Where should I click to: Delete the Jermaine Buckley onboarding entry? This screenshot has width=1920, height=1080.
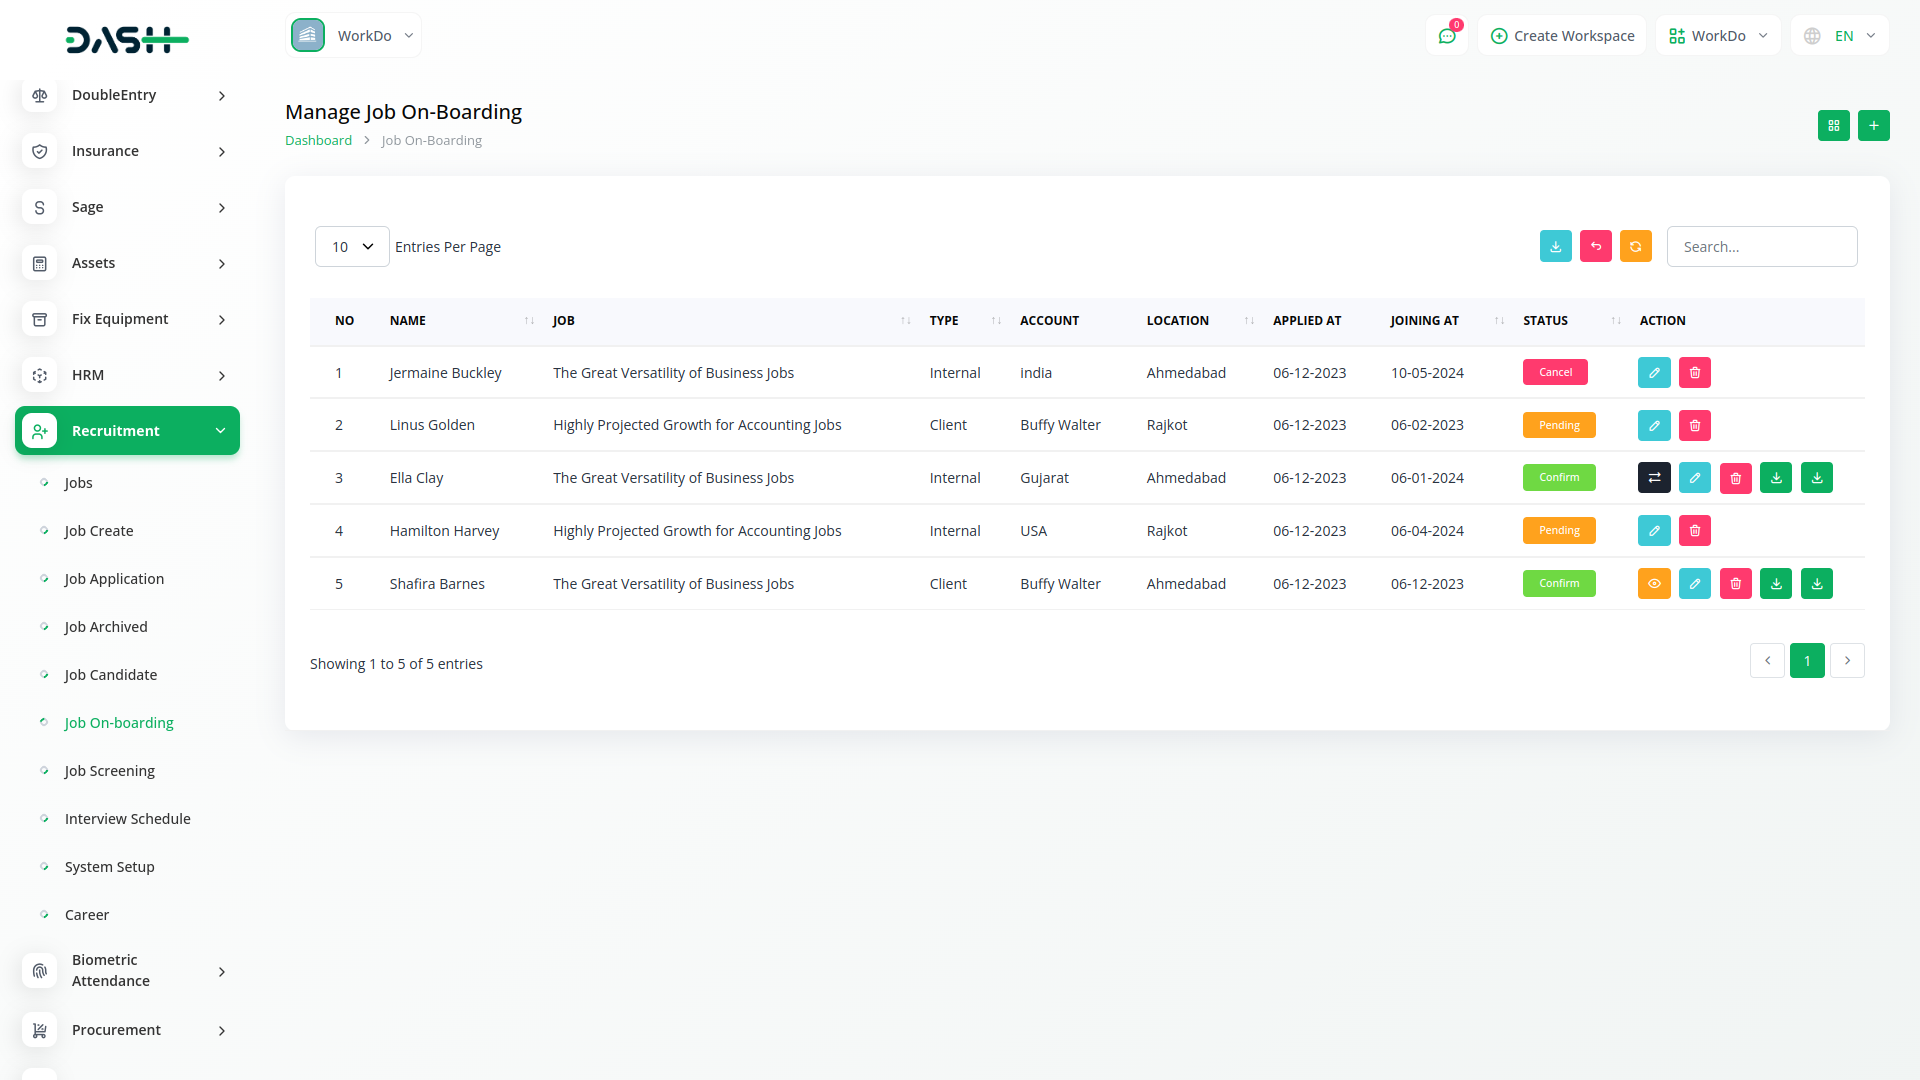point(1694,373)
